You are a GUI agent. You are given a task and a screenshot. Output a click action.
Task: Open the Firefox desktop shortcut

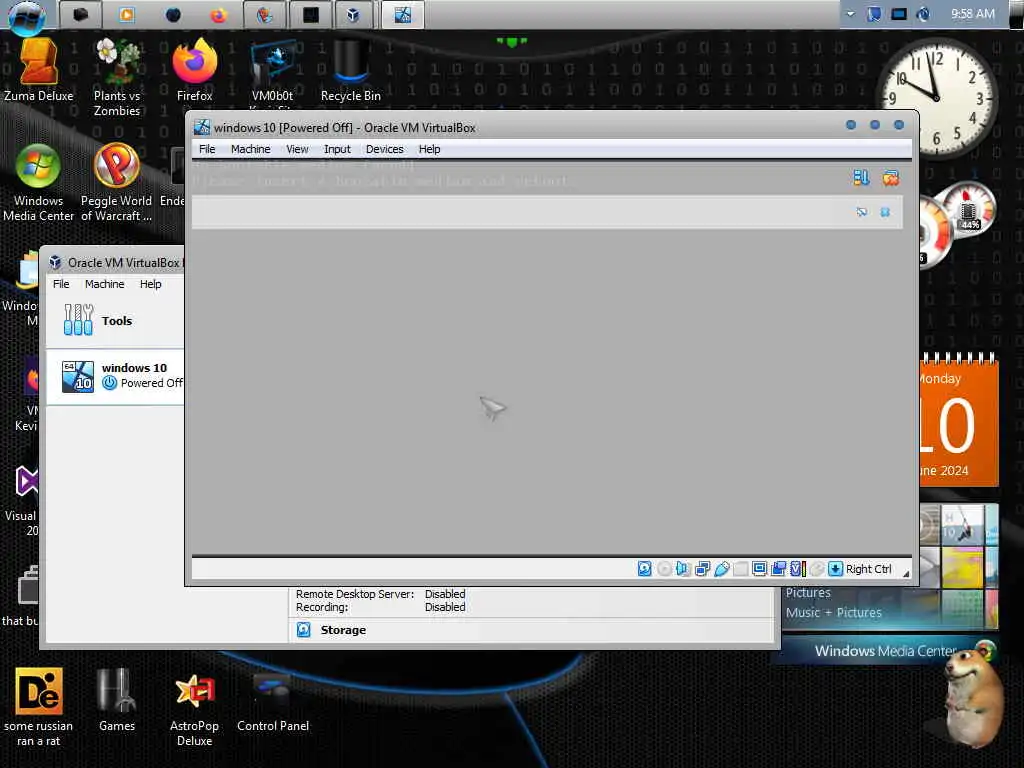195,70
